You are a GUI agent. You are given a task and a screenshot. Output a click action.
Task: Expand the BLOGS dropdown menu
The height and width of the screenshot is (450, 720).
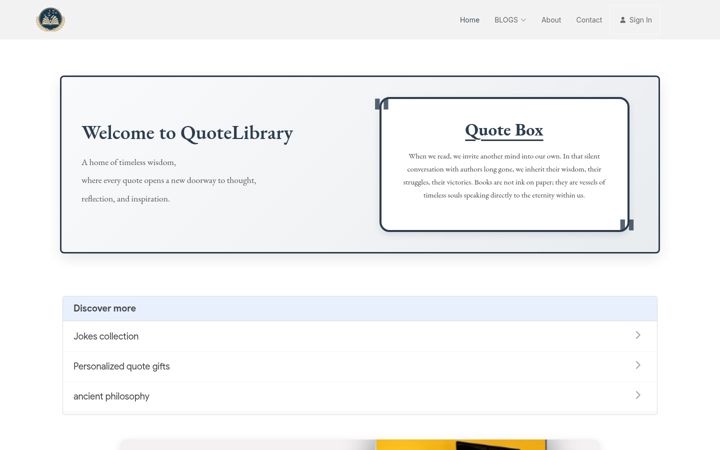510,20
